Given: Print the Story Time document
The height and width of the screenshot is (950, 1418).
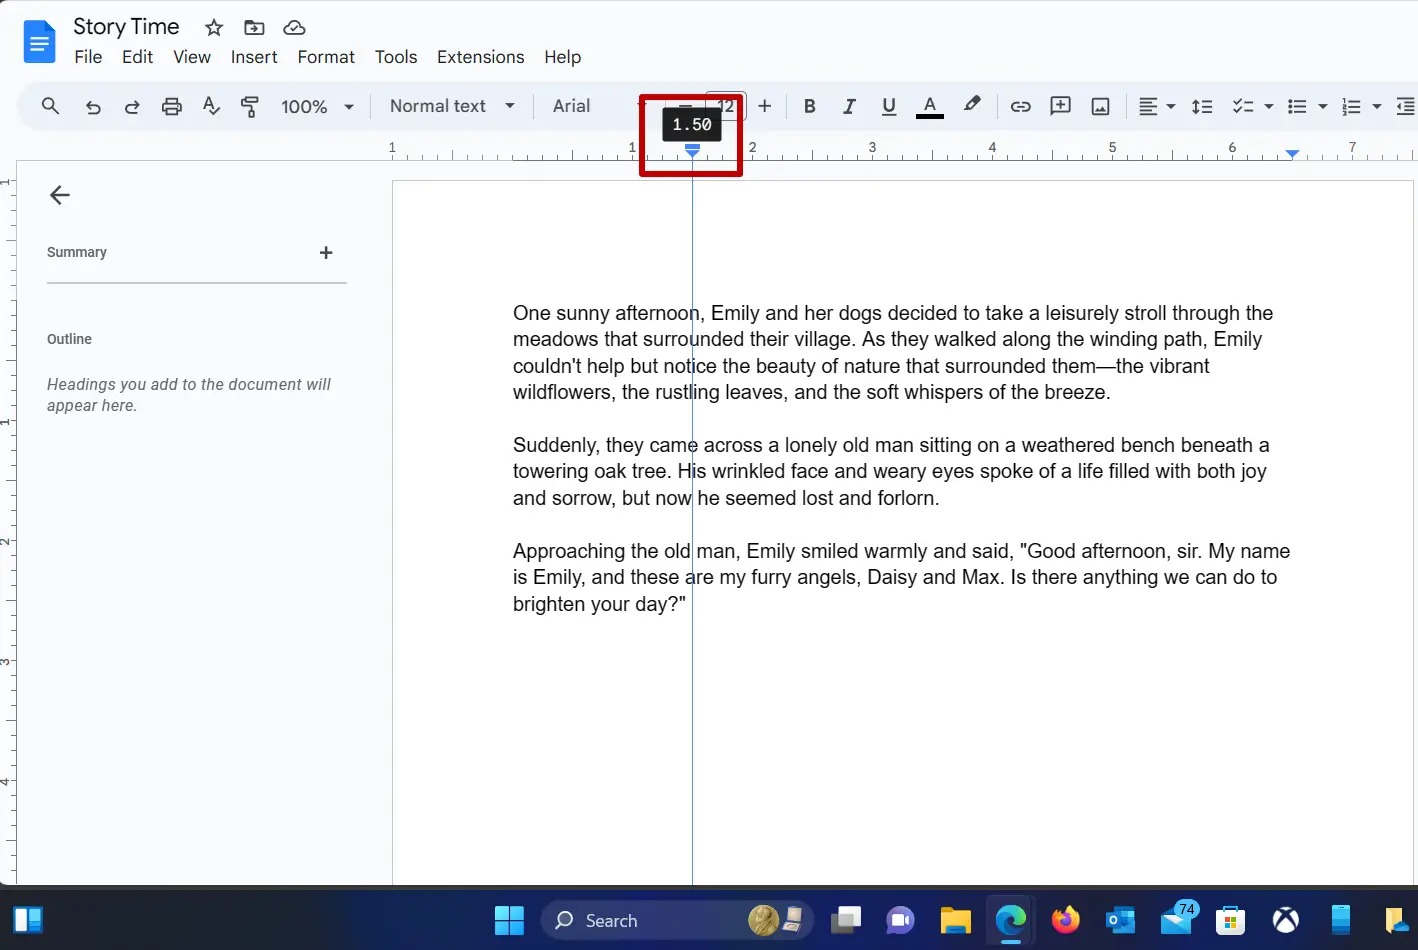Looking at the screenshot, I should [171, 106].
